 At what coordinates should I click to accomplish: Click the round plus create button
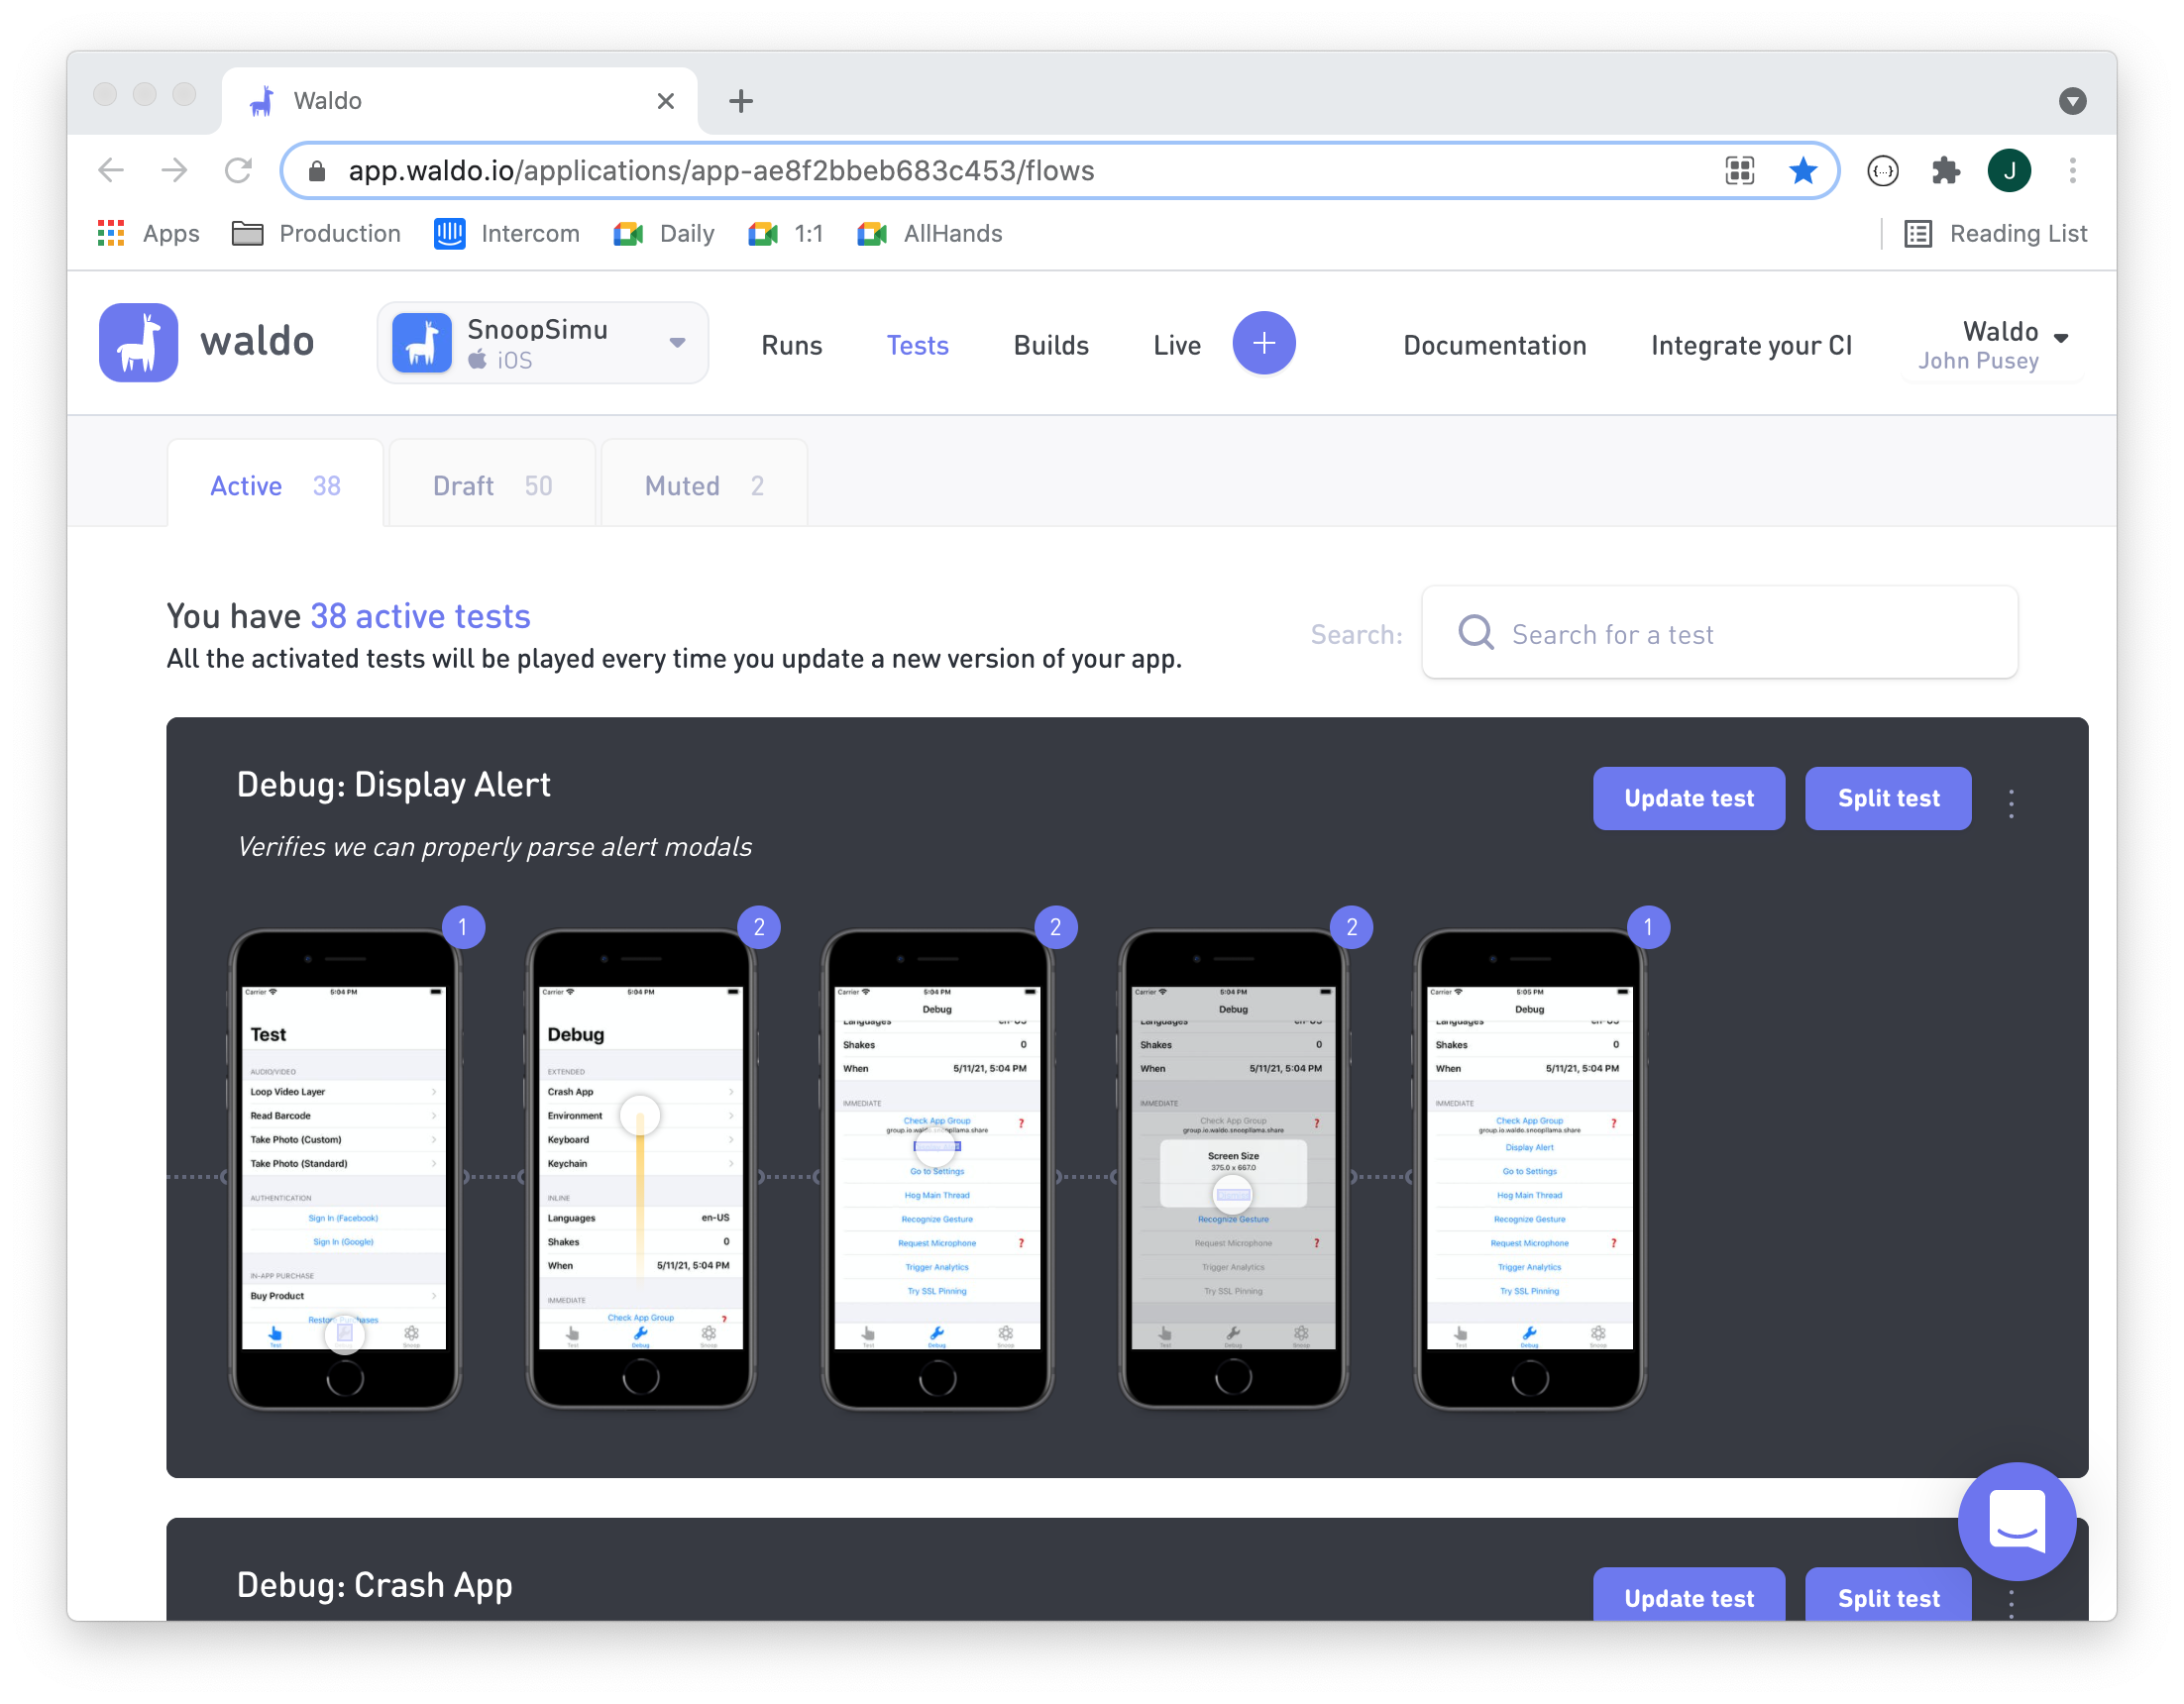click(x=1263, y=343)
